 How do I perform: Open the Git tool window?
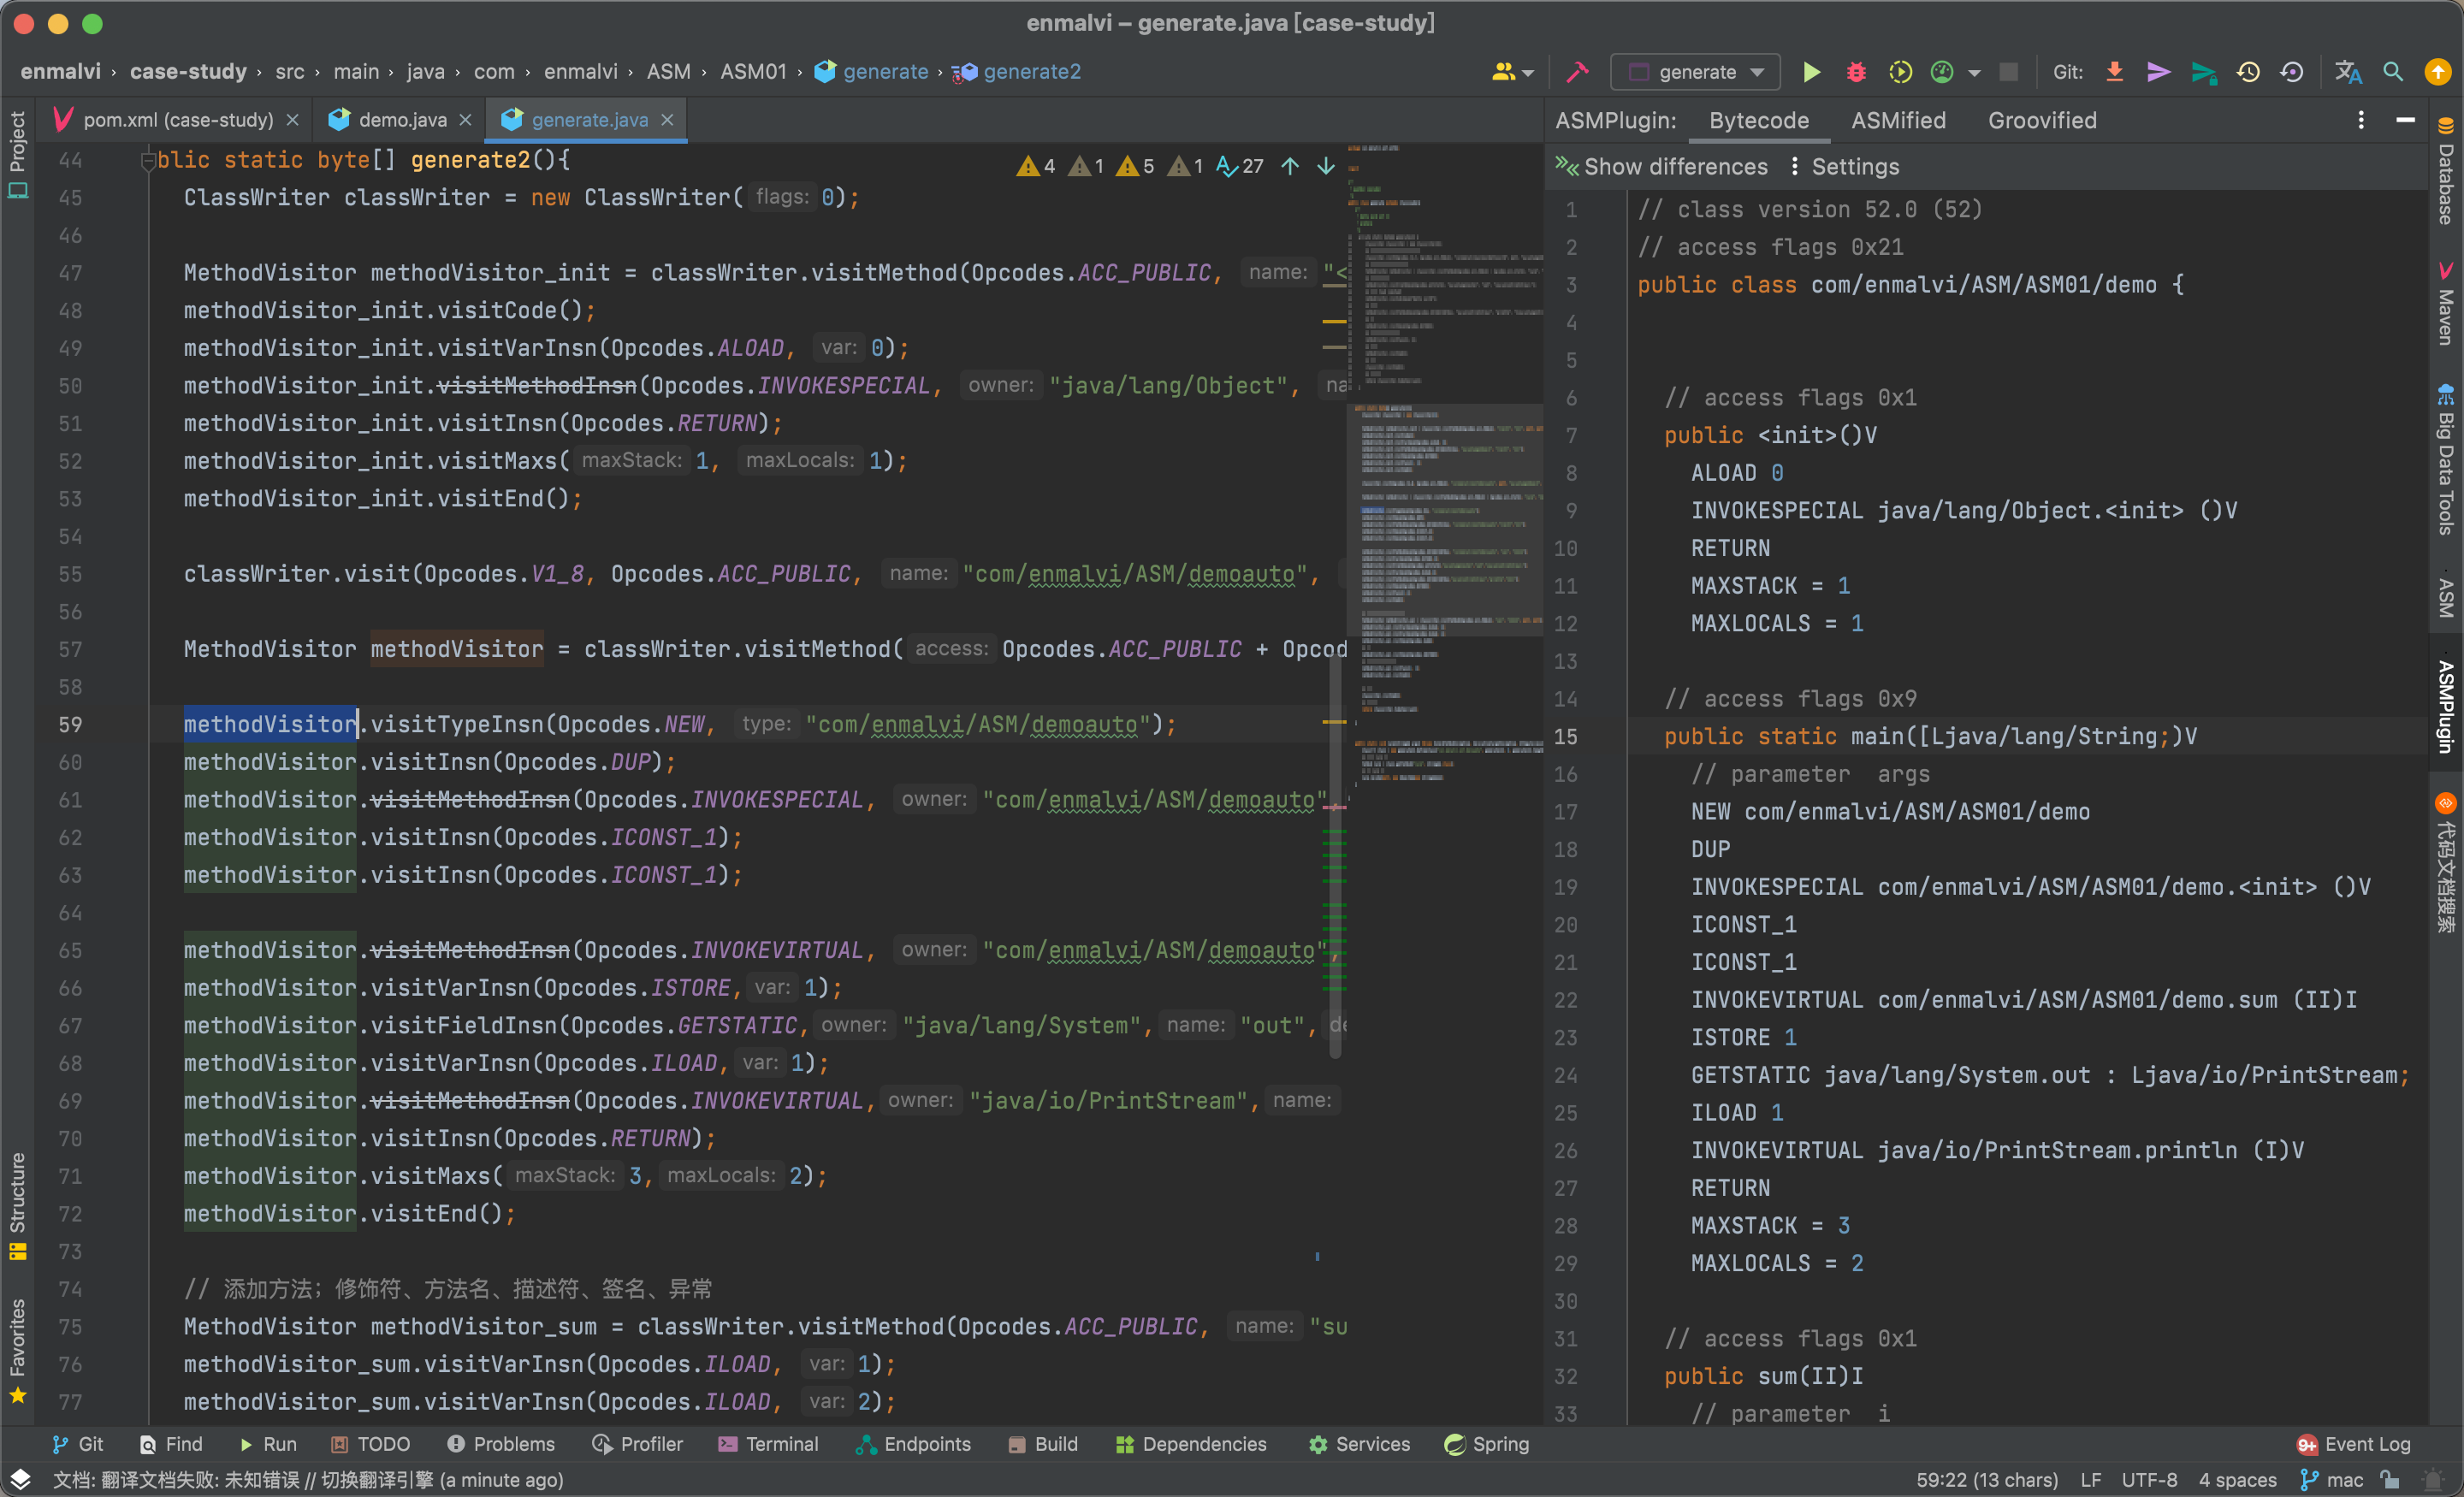pos(78,1444)
